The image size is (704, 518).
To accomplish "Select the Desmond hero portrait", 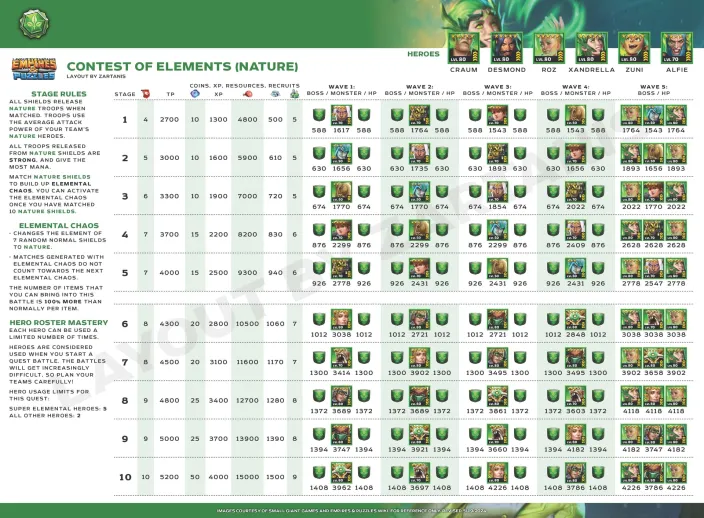I will point(504,47).
